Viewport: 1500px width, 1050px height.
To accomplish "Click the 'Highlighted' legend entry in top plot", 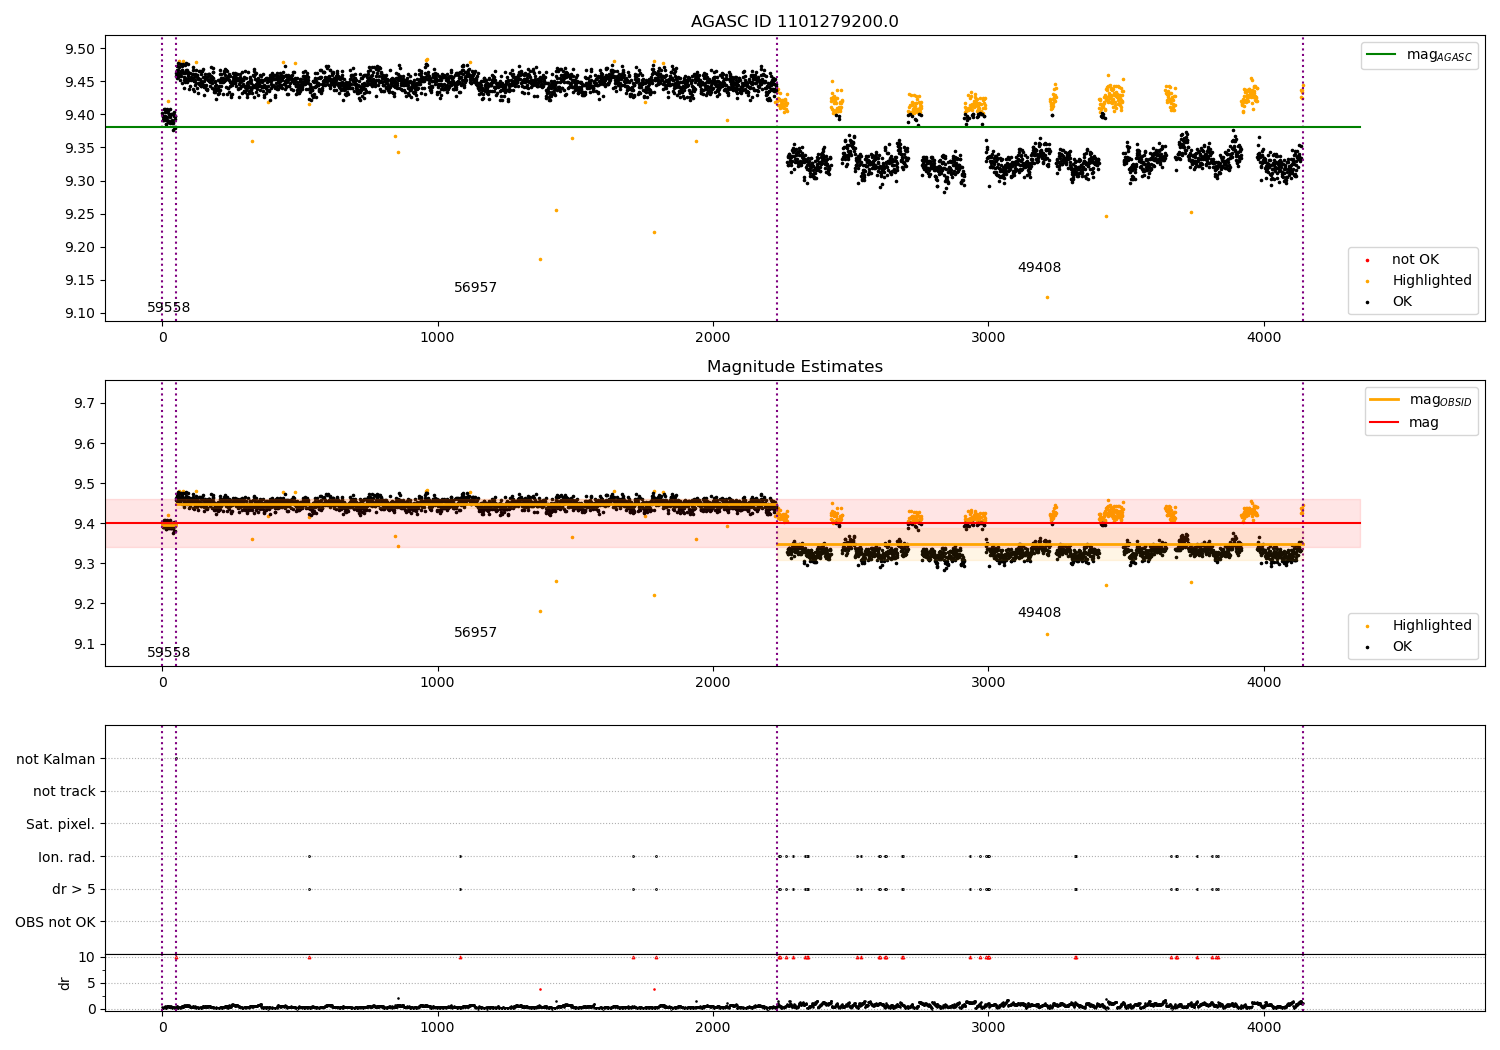I will [x=1431, y=281].
